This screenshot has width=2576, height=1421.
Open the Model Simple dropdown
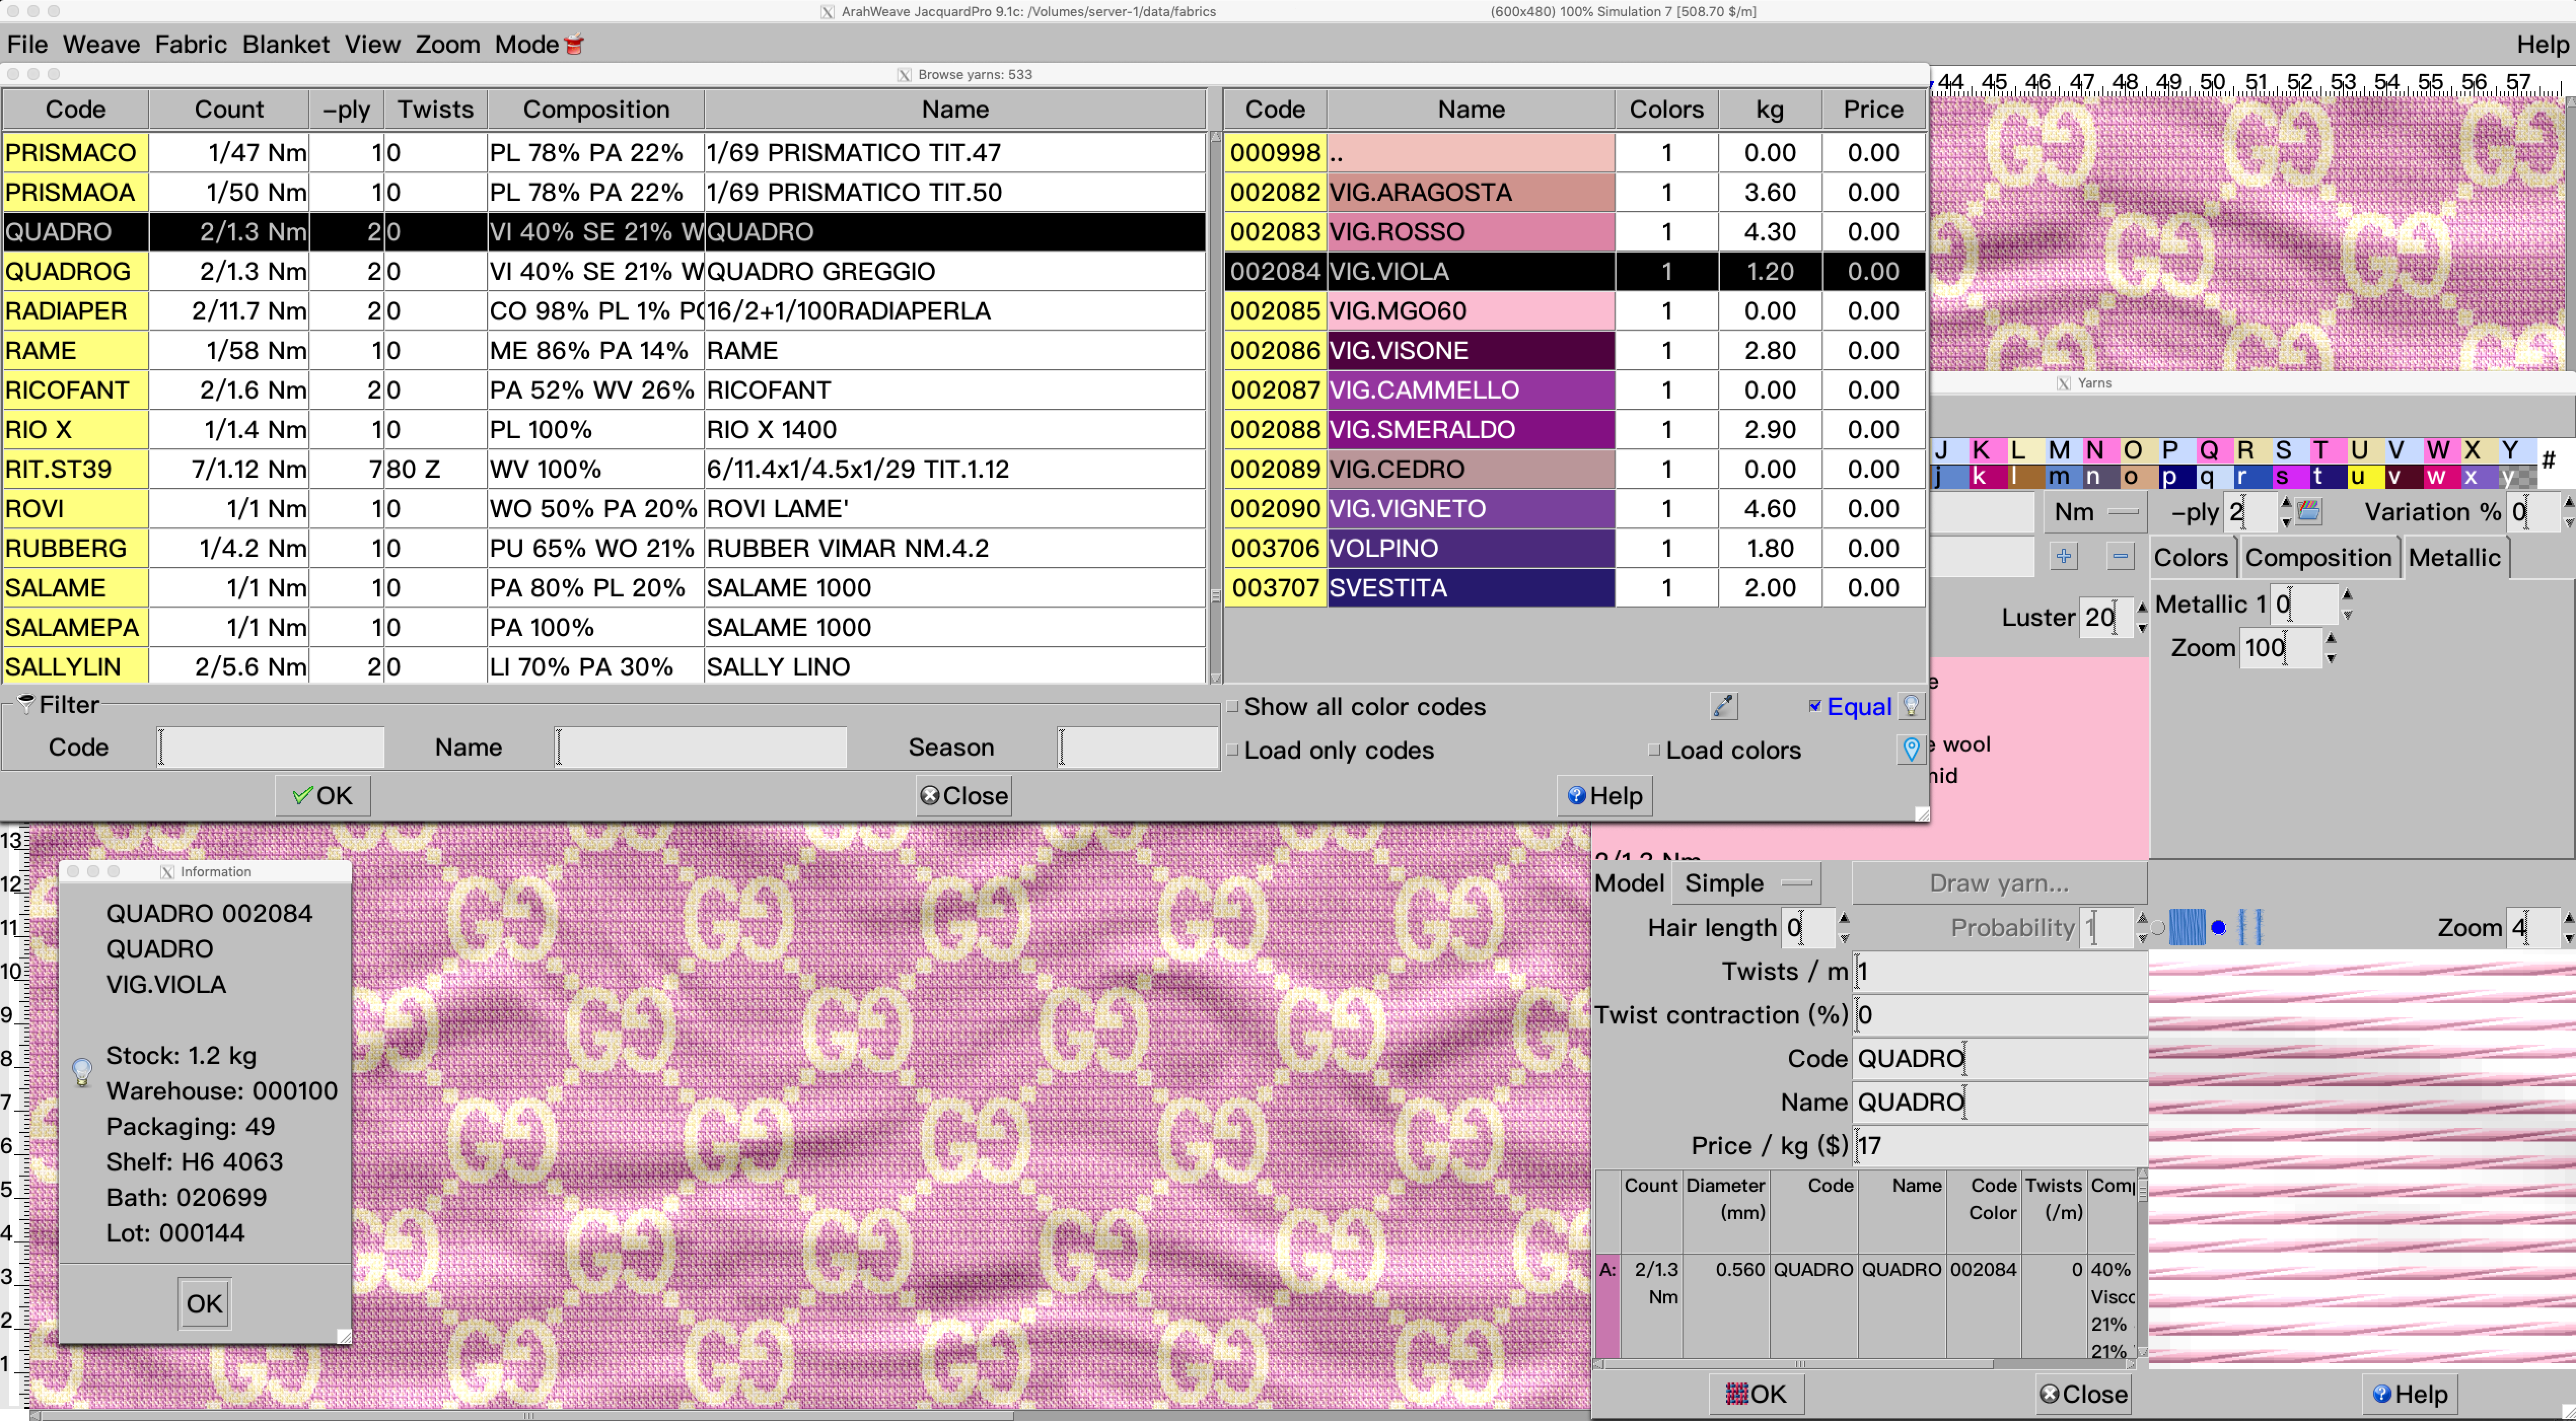coord(1746,883)
